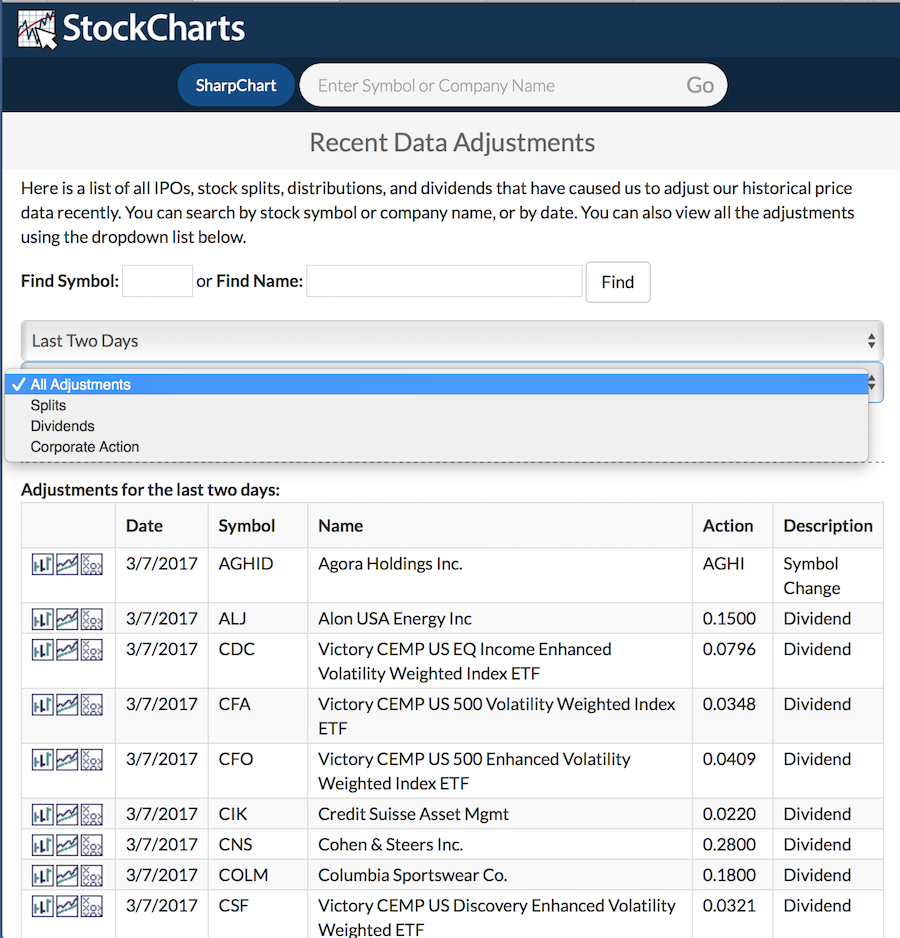Open the bar chart icon for AGHID

[42, 565]
